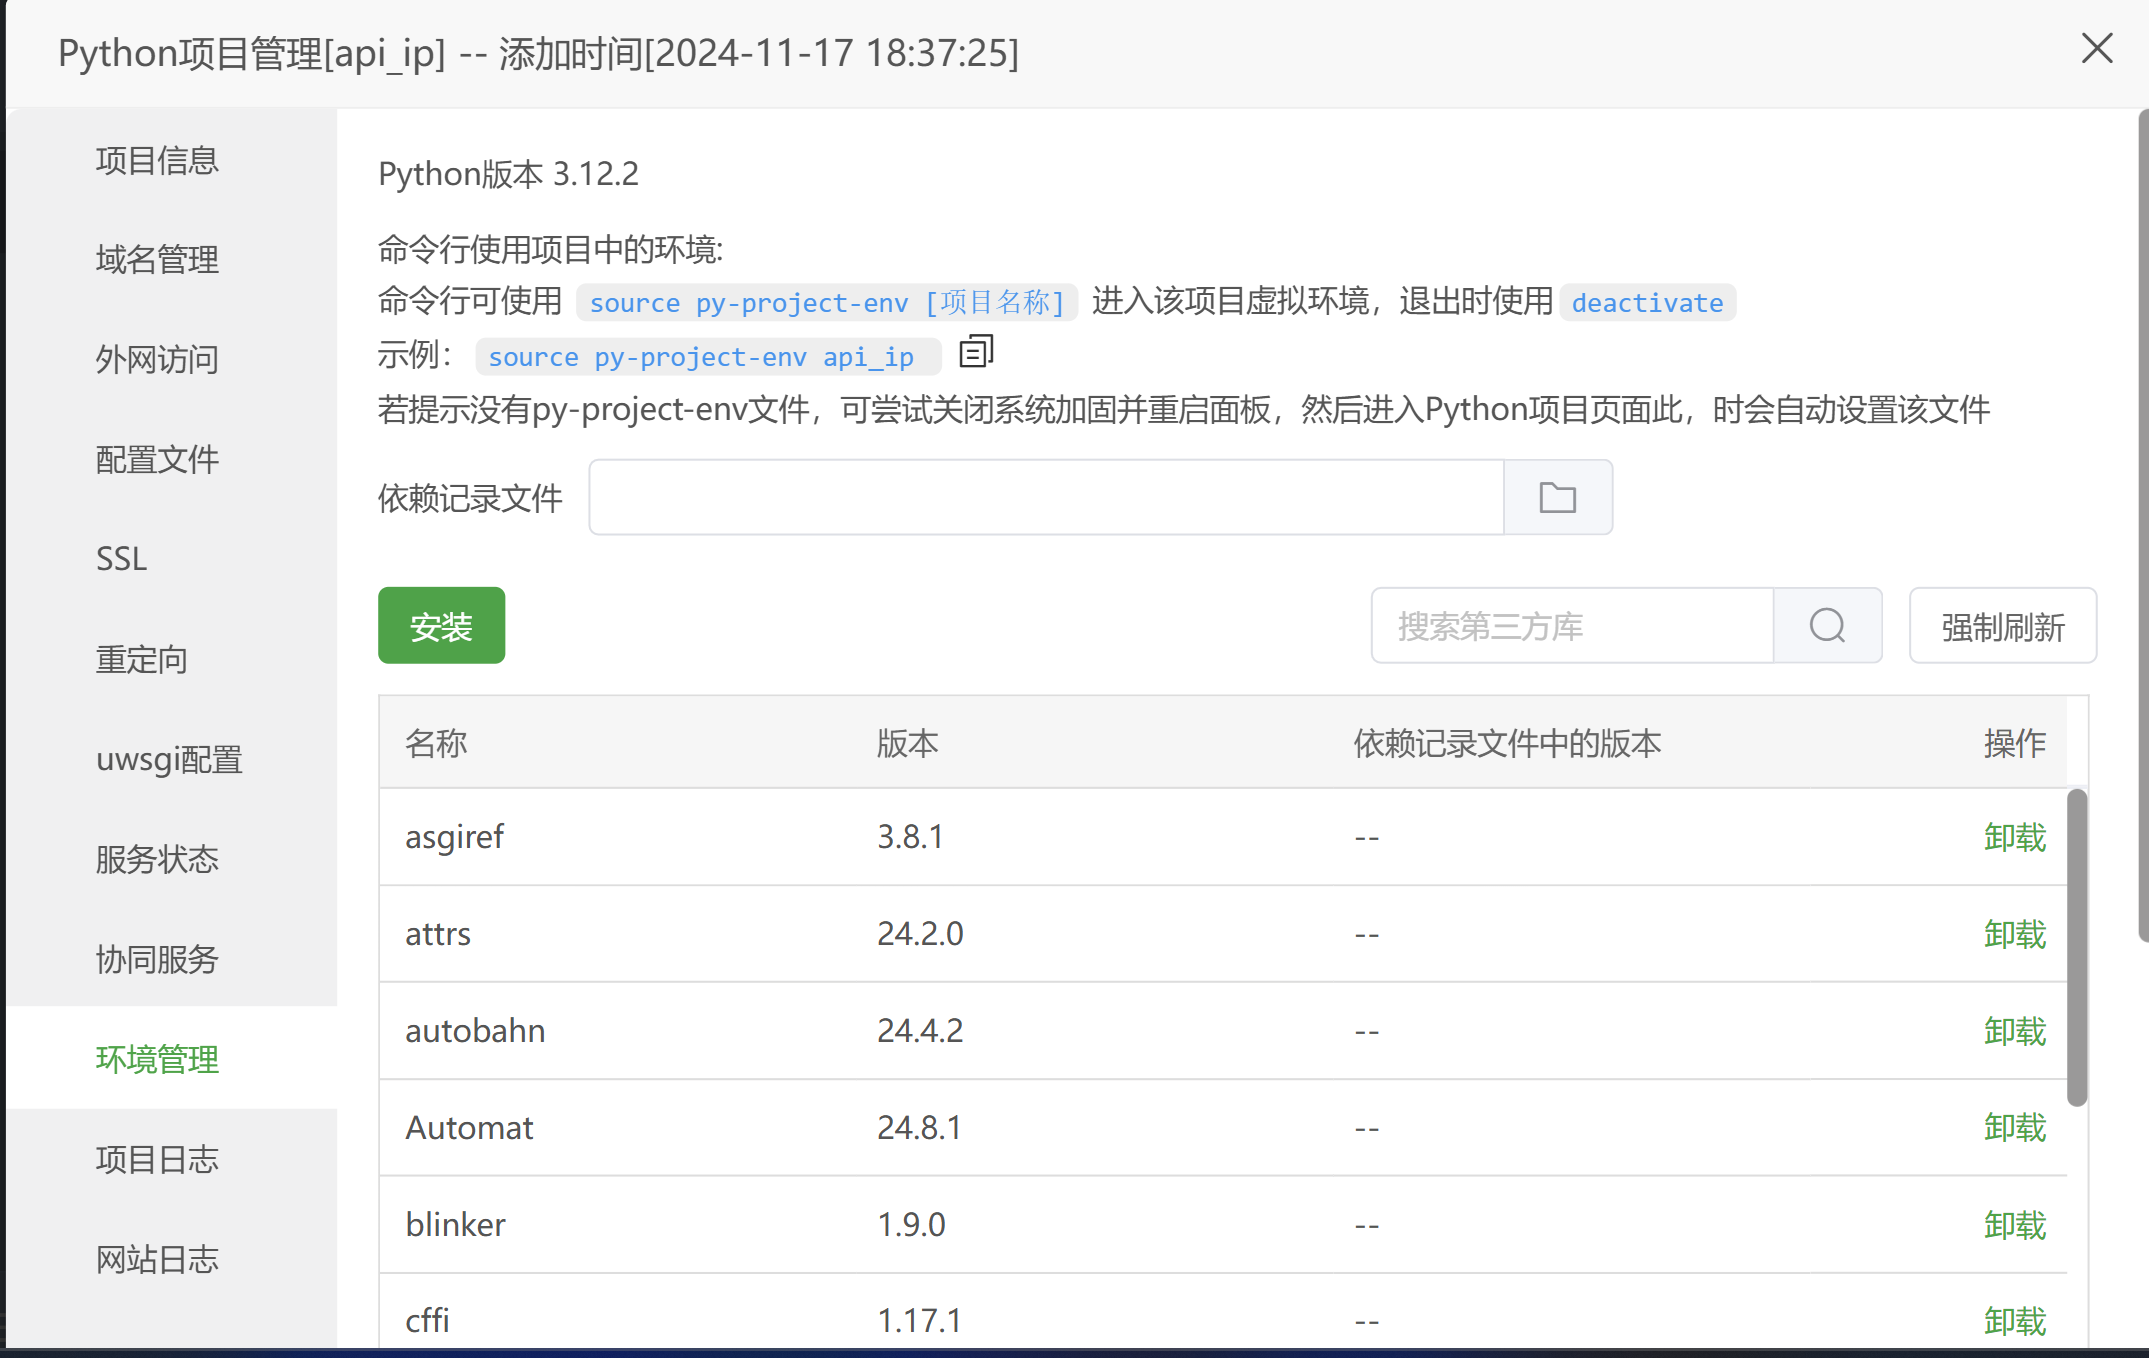Click the package table scrollbar thumb
The image size is (2149, 1358).
(2077, 947)
